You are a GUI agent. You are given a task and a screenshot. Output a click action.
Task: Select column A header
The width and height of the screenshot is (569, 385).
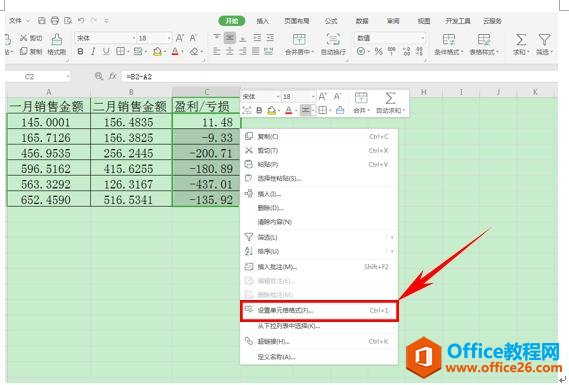[x=49, y=92]
